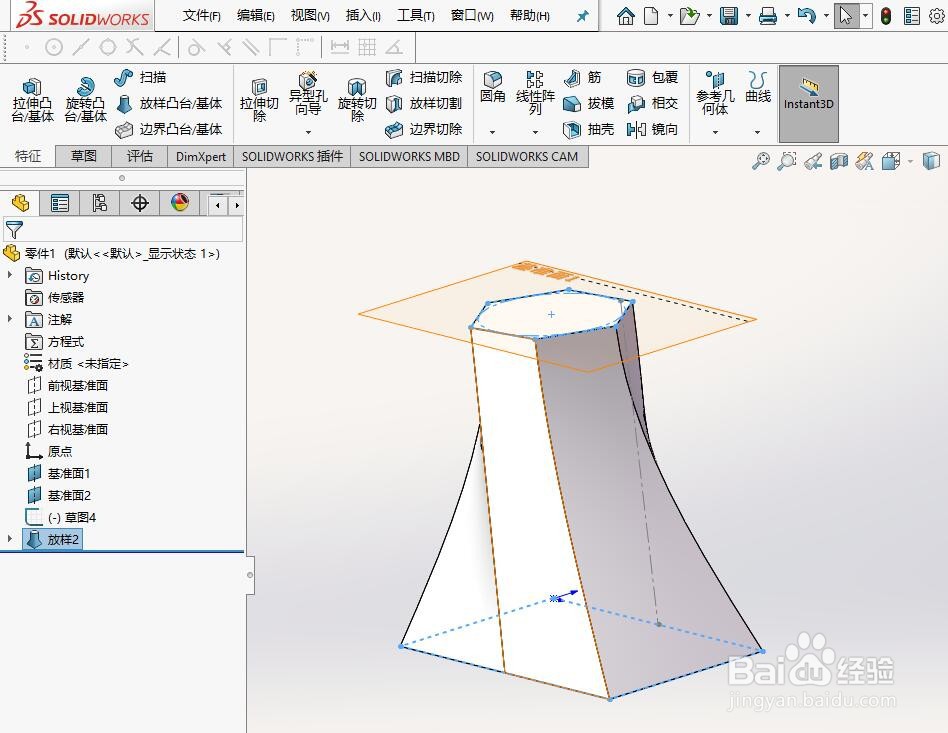The width and height of the screenshot is (948, 733).
Task: Click the Fillet (圆角) tool
Action: tap(493, 88)
